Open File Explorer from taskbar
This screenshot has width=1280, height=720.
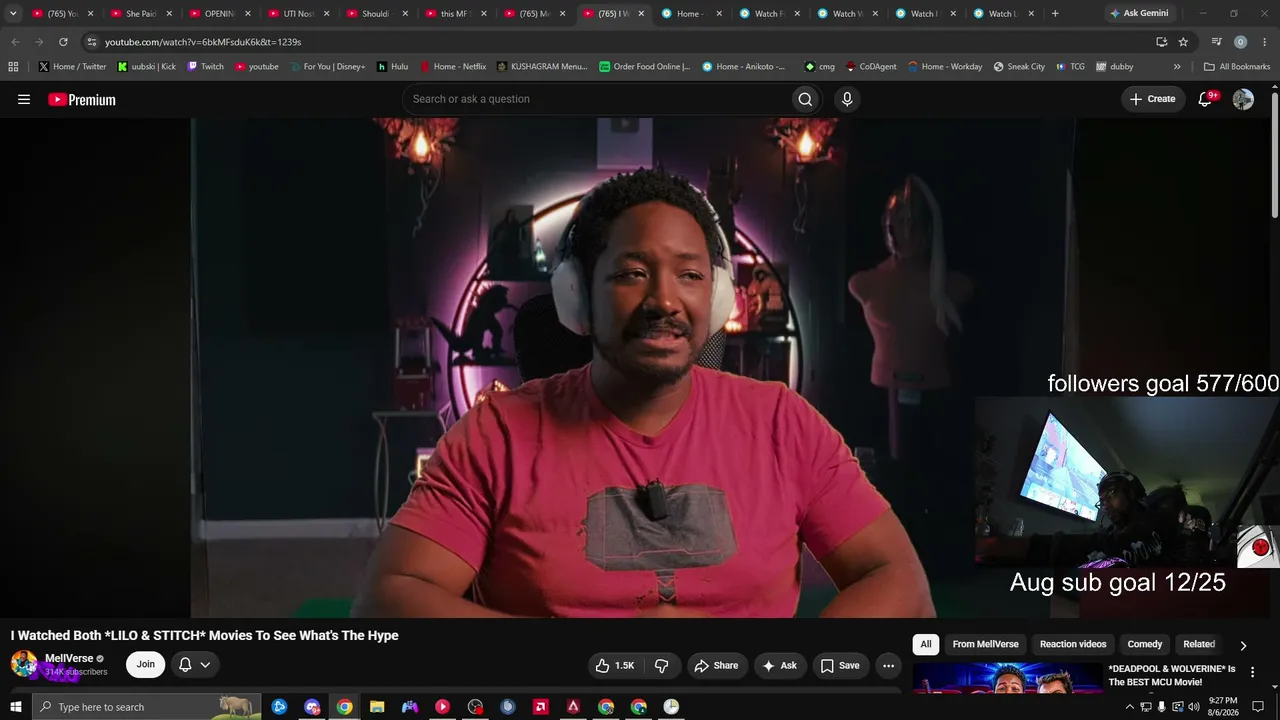[377, 707]
